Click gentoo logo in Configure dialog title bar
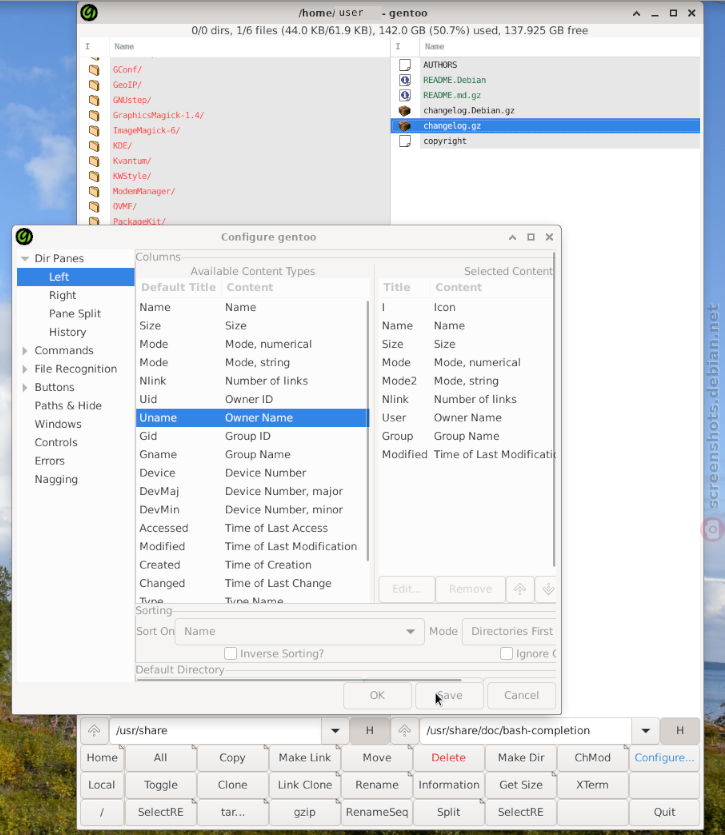 [24, 236]
